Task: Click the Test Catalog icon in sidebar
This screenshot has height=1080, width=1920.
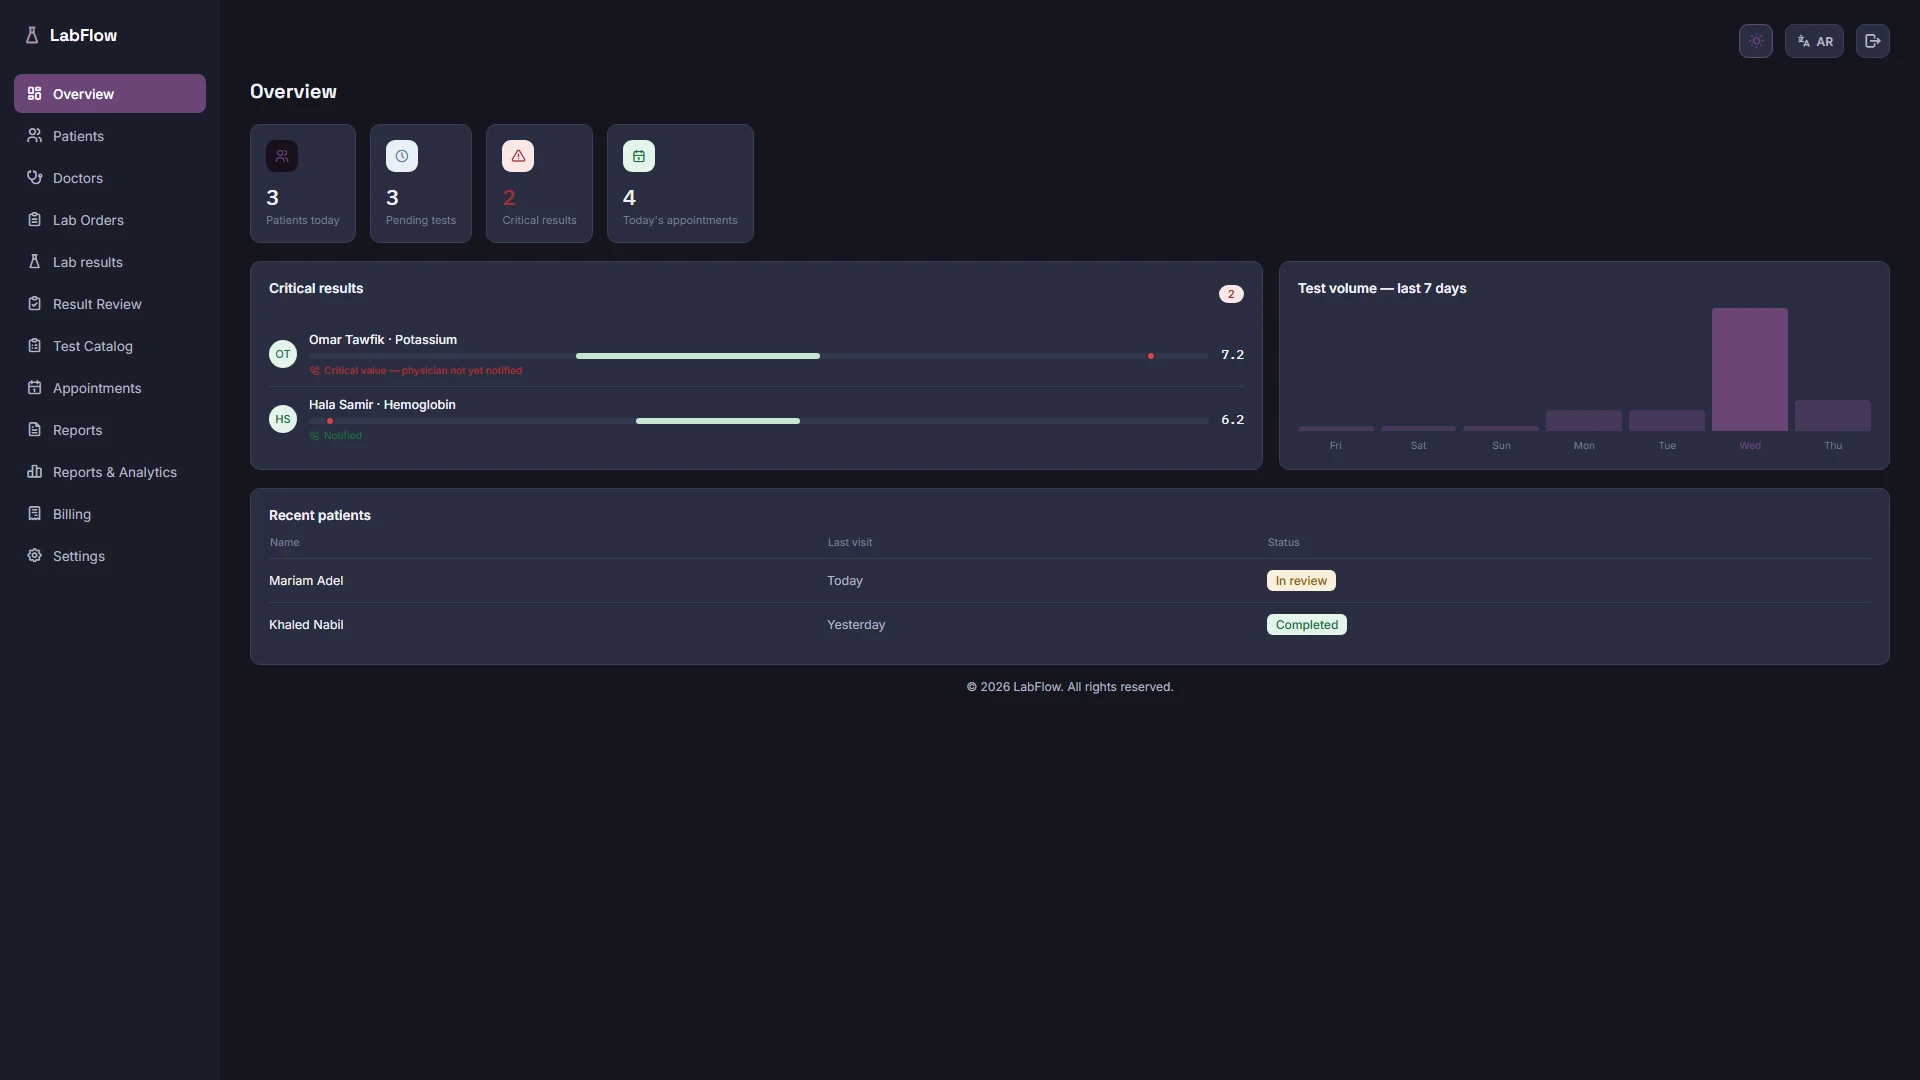Action: (34, 345)
